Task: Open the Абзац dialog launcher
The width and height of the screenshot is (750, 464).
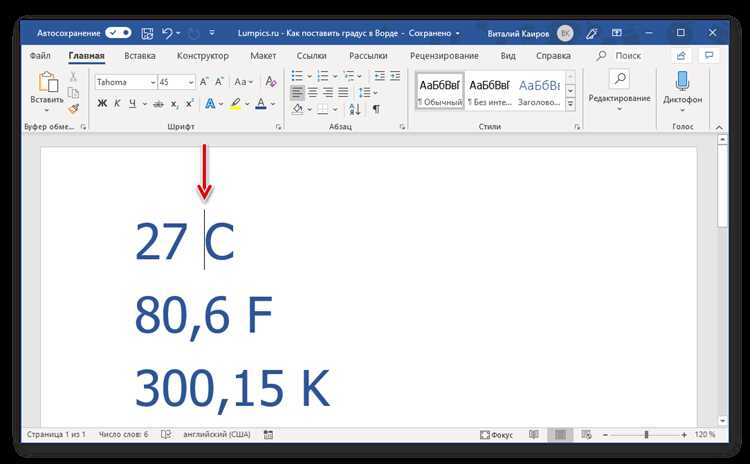Action: pyautogui.click(x=402, y=127)
